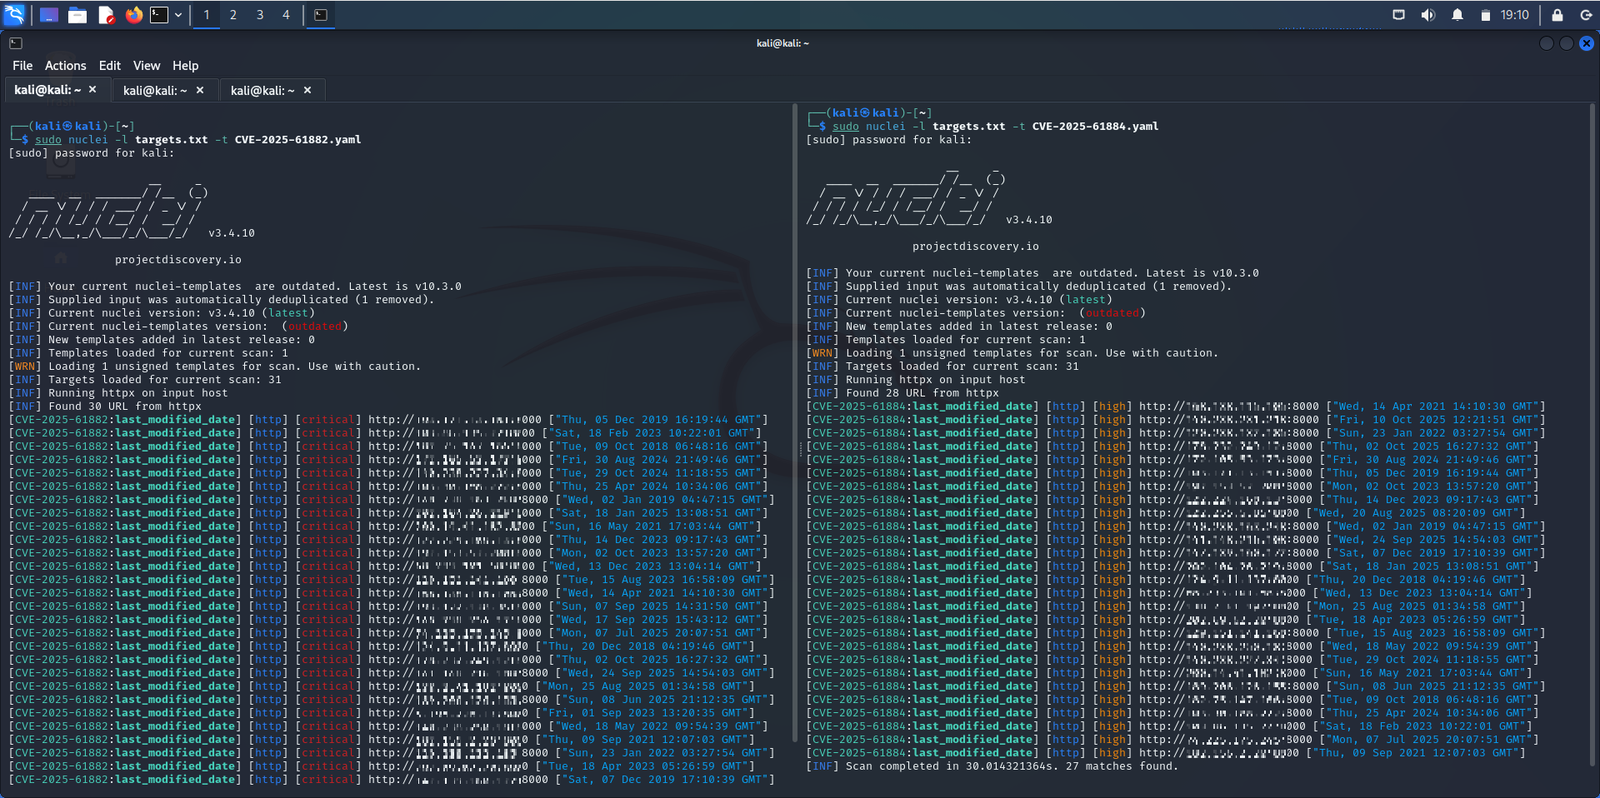The height and width of the screenshot is (798, 1600).
Task: Click 'Fri, 10 Oct 2025 12:21:51 GMT' in right pane
Action: (x=1438, y=420)
